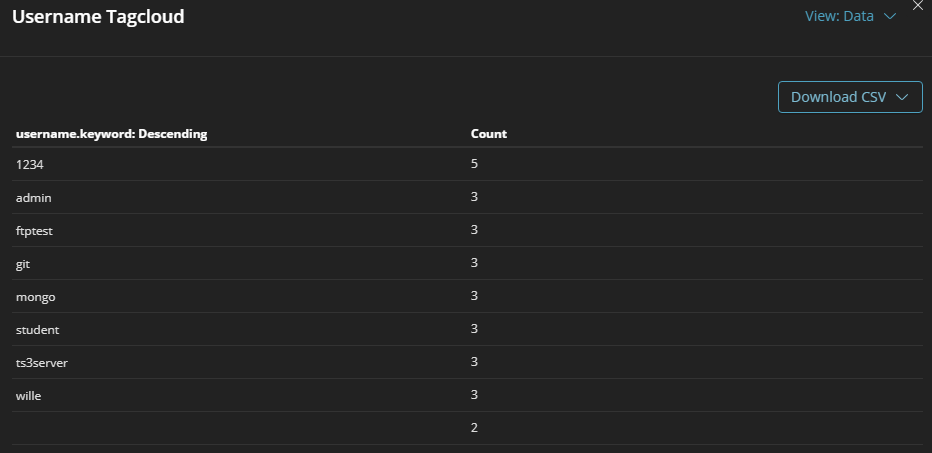The width and height of the screenshot is (932, 453).
Task: Open the Download CSV menu
Action: click(850, 97)
